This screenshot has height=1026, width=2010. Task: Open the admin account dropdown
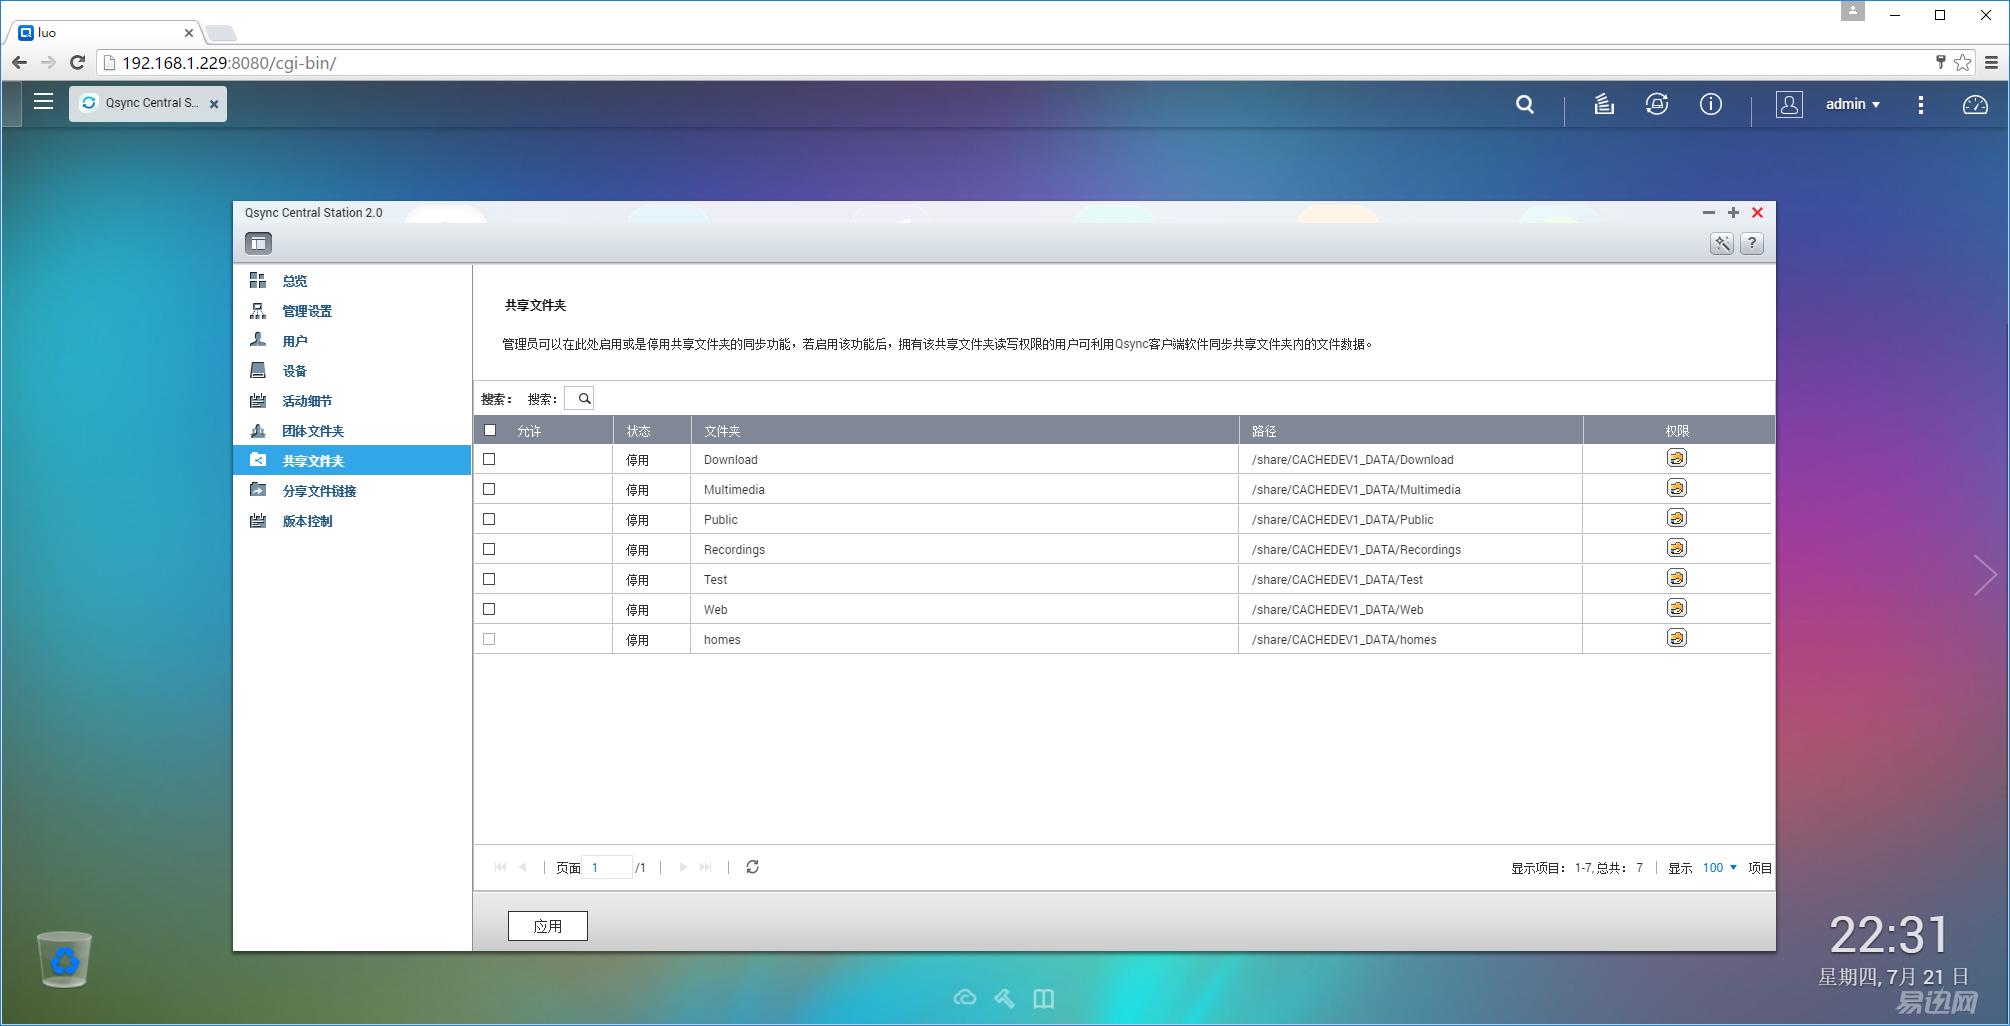point(1851,104)
